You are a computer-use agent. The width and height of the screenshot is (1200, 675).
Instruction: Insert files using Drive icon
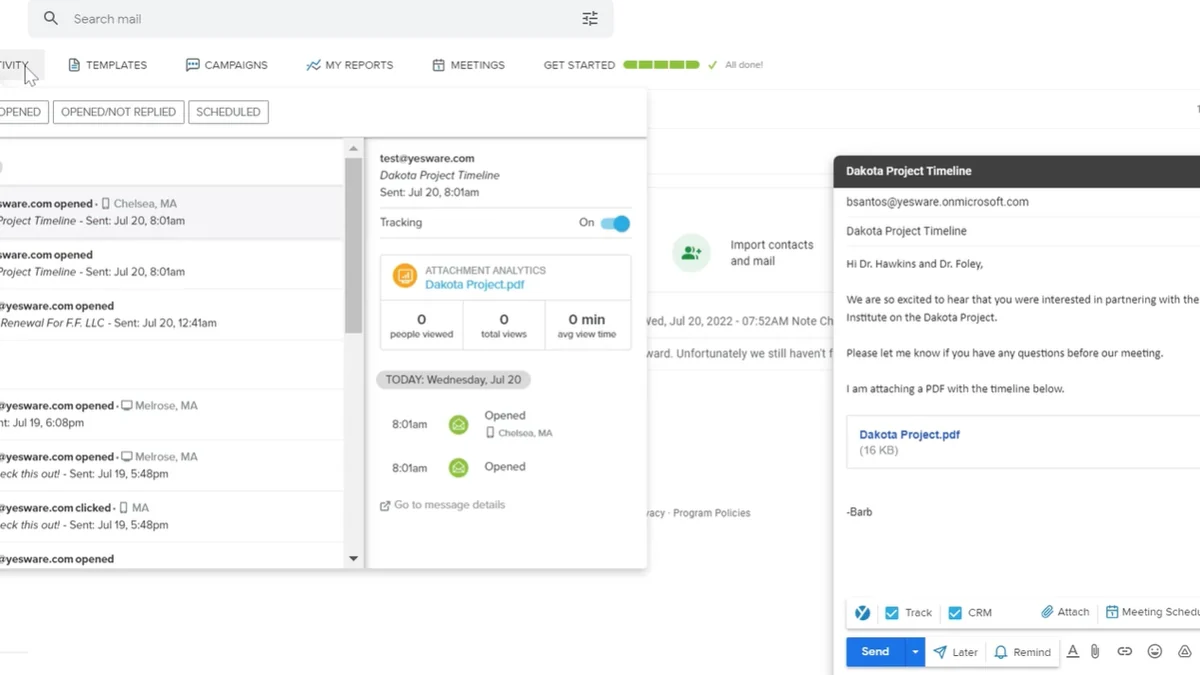tap(1184, 652)
